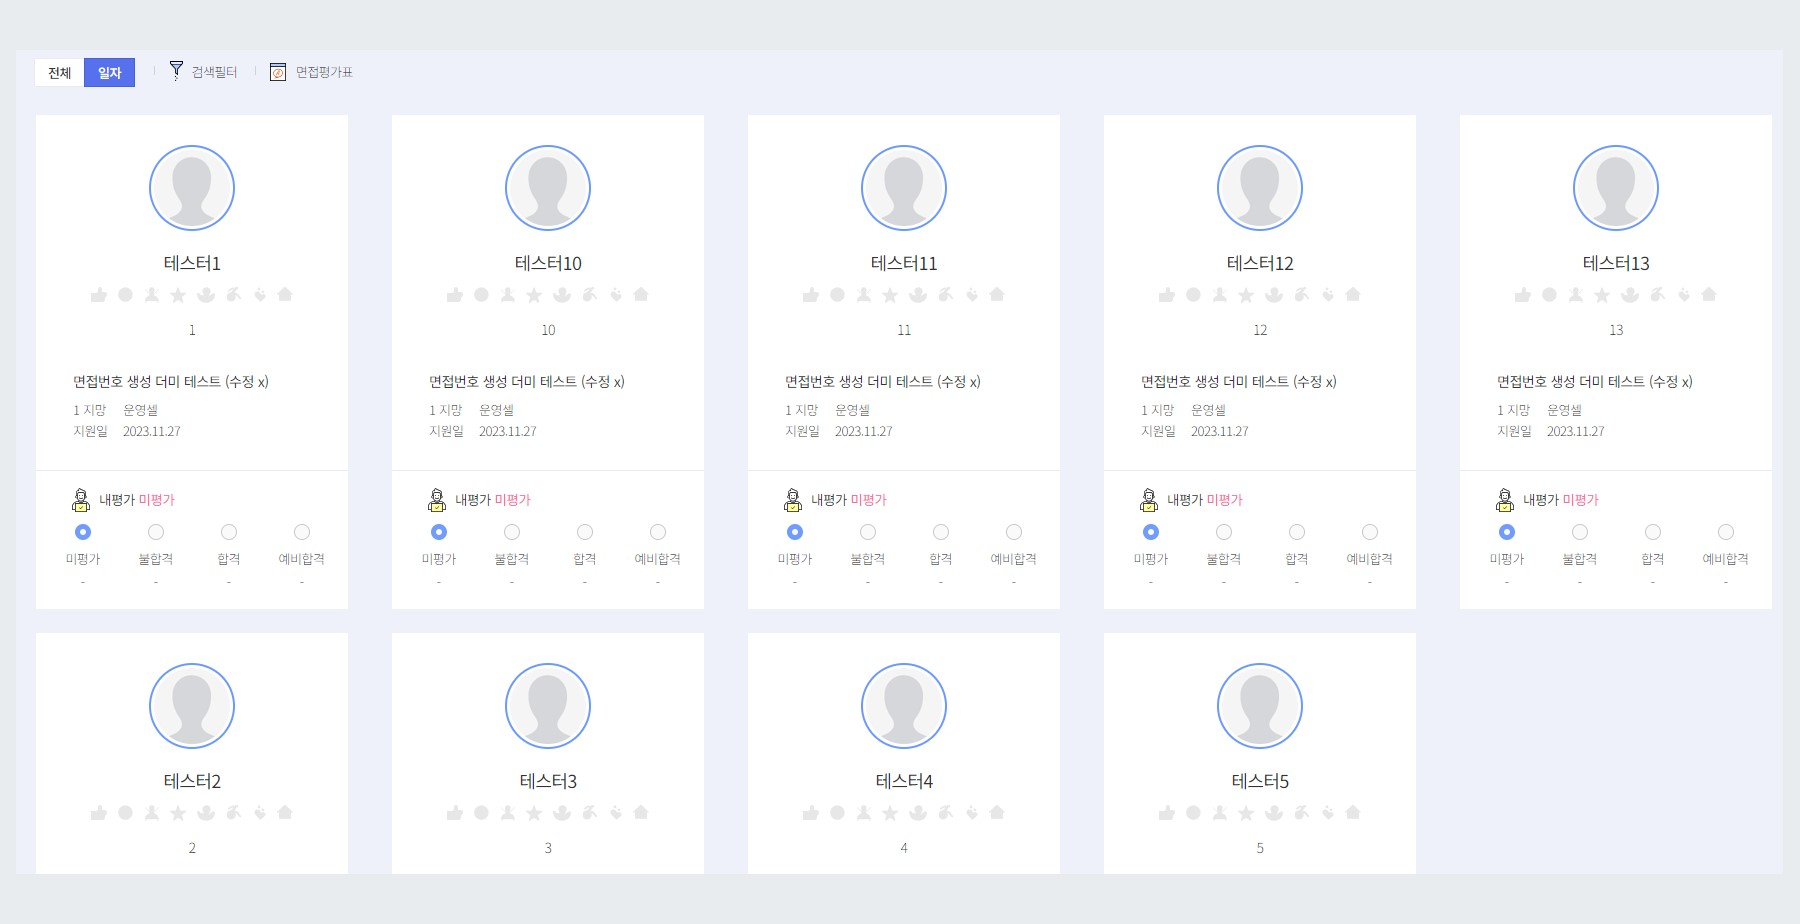Click circle badge icon on 테스터10 card

point(481,295)
